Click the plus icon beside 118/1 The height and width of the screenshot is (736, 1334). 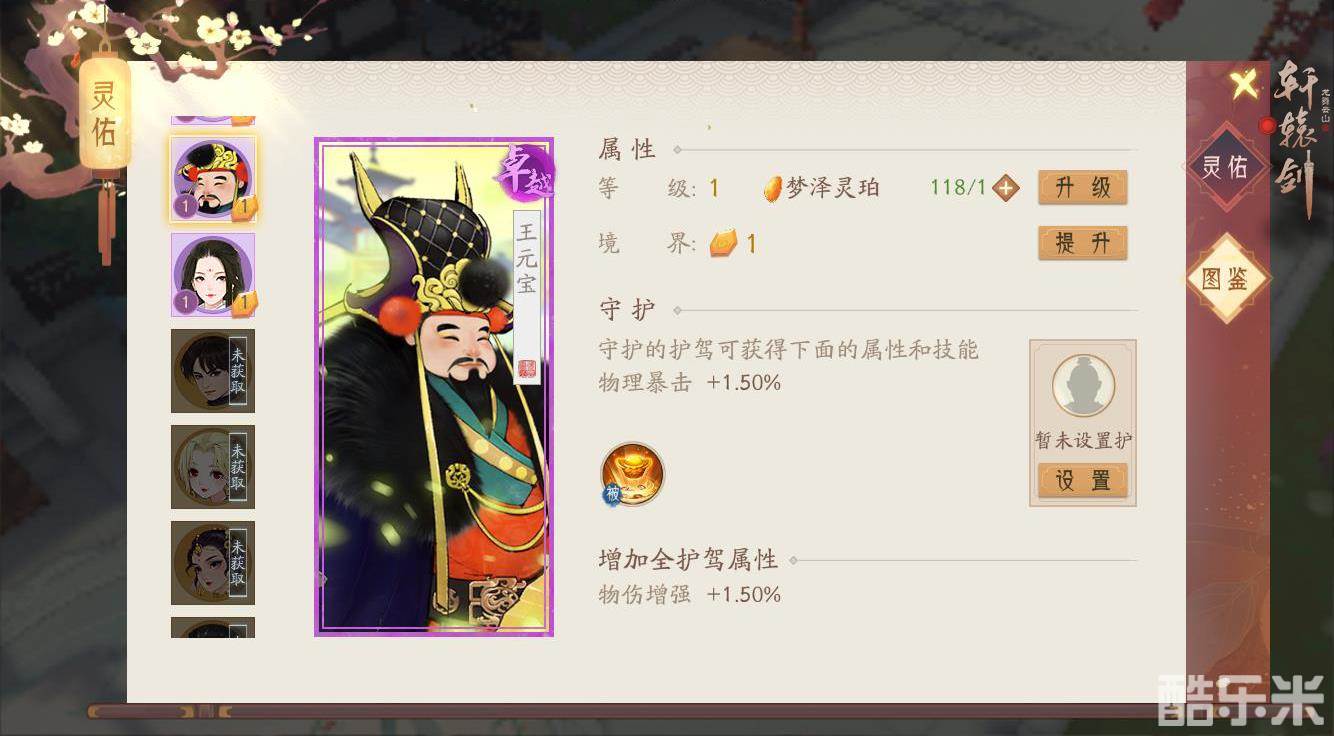pyautogui.click(x=1006, y=188)
